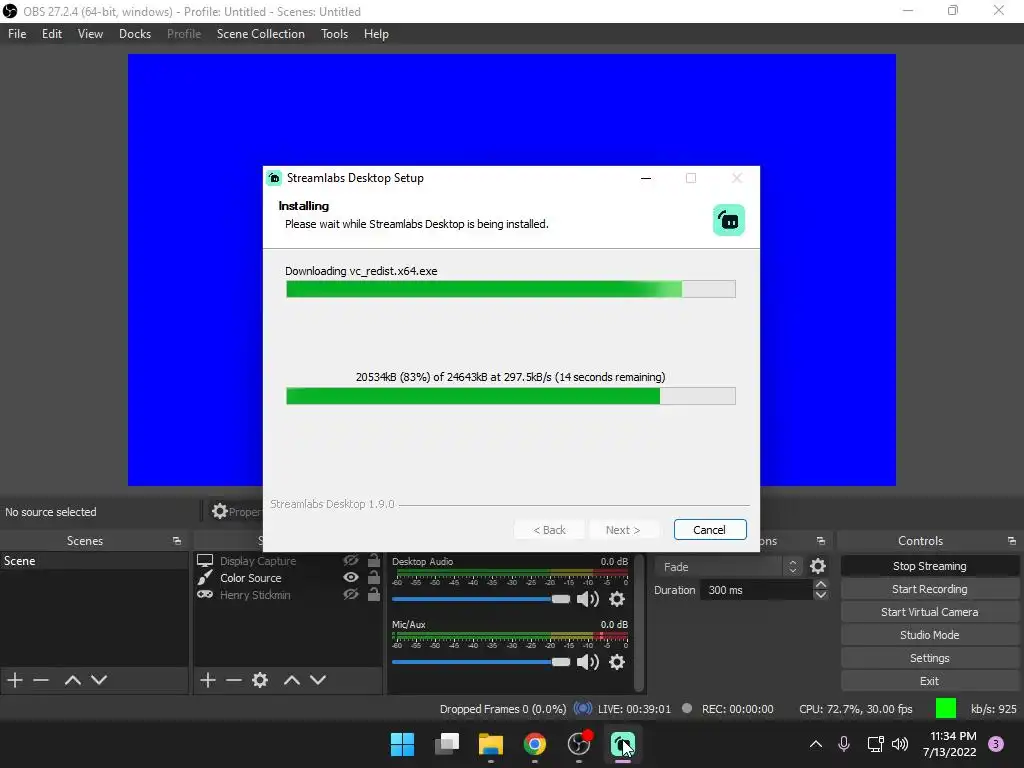
Task: Add a new source with plus icon
Action: pyautogui.click(x=208, y=680)
